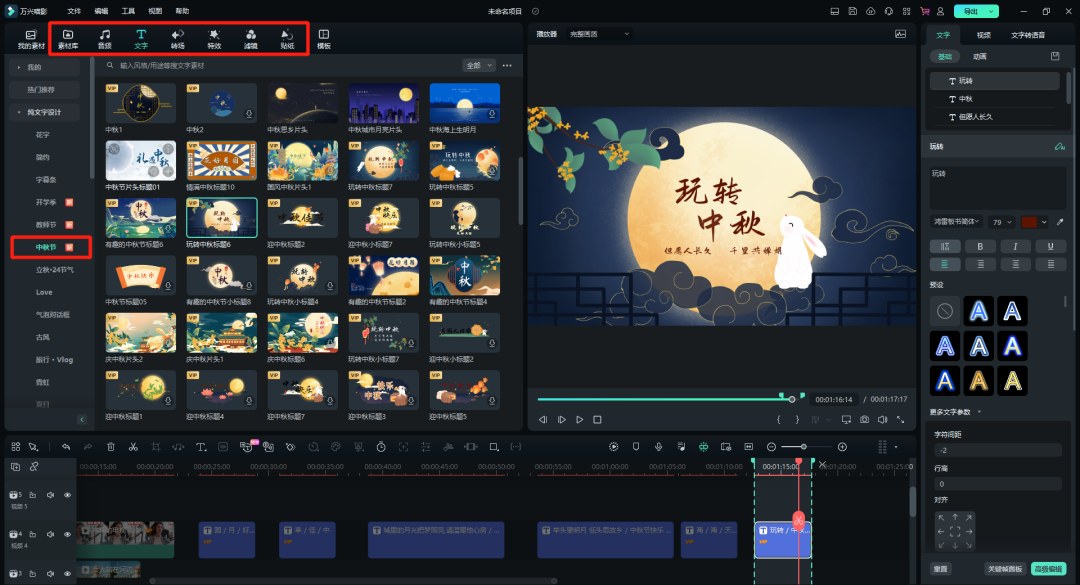Image resolution: width=1080 pixels, height=585 pixels.
Task: Open the 特效 effects tab
Action: click(x=214, y=39)
